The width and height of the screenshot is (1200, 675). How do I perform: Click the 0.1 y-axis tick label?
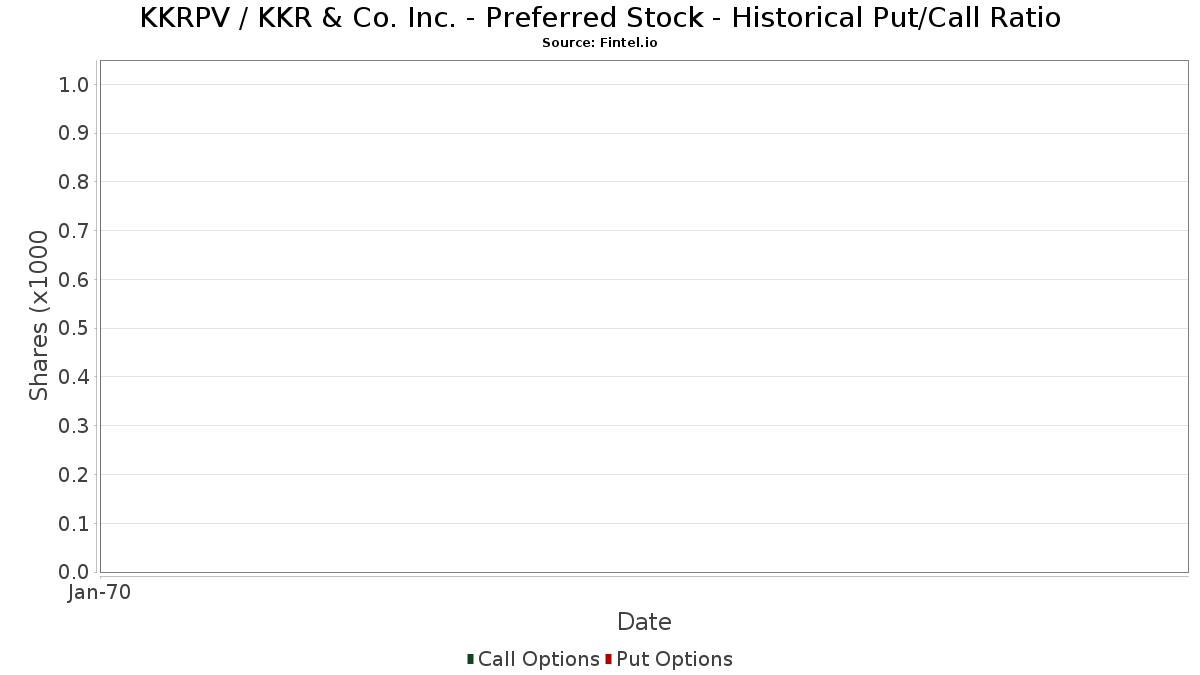(75, 523)
